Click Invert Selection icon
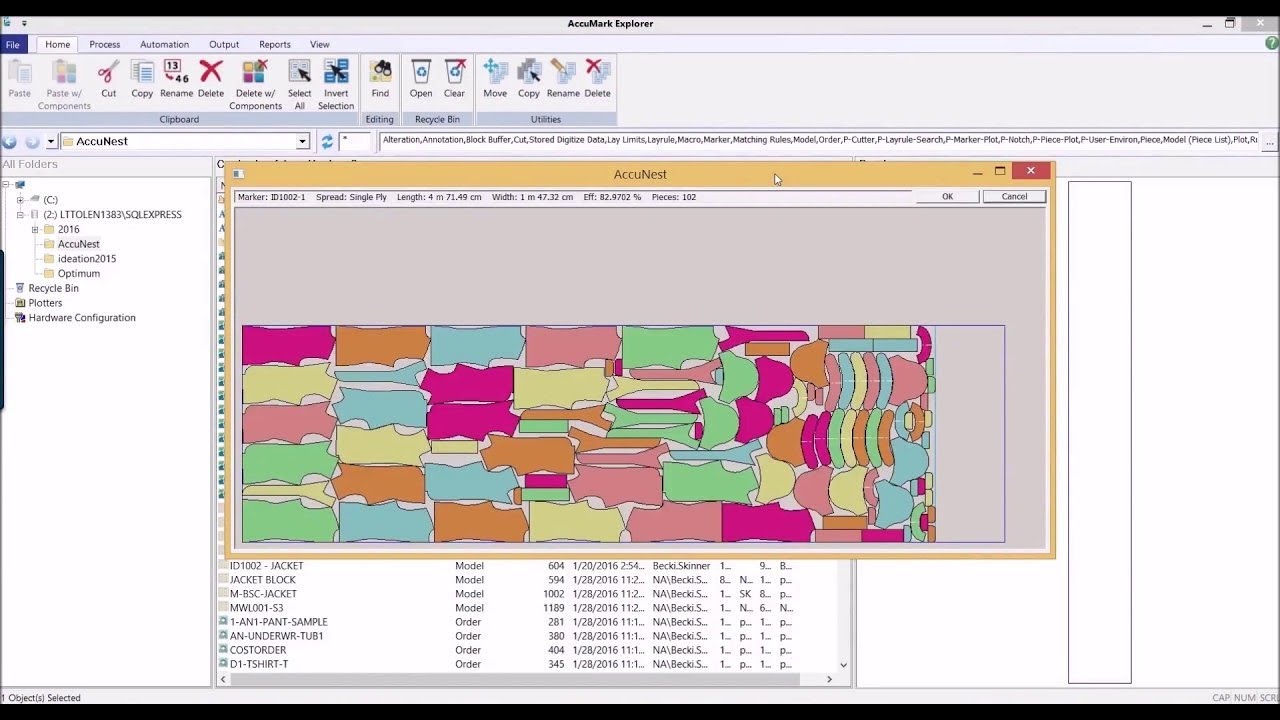1280x720 pixels. click(x=336, y=73)
